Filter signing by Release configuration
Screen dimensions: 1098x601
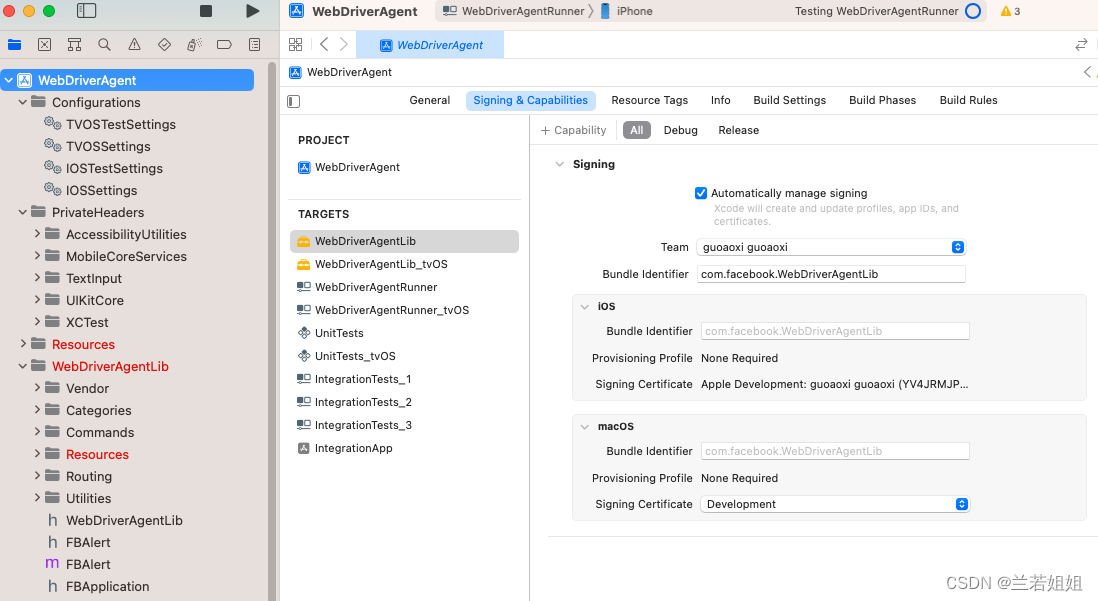click(738, 130)
